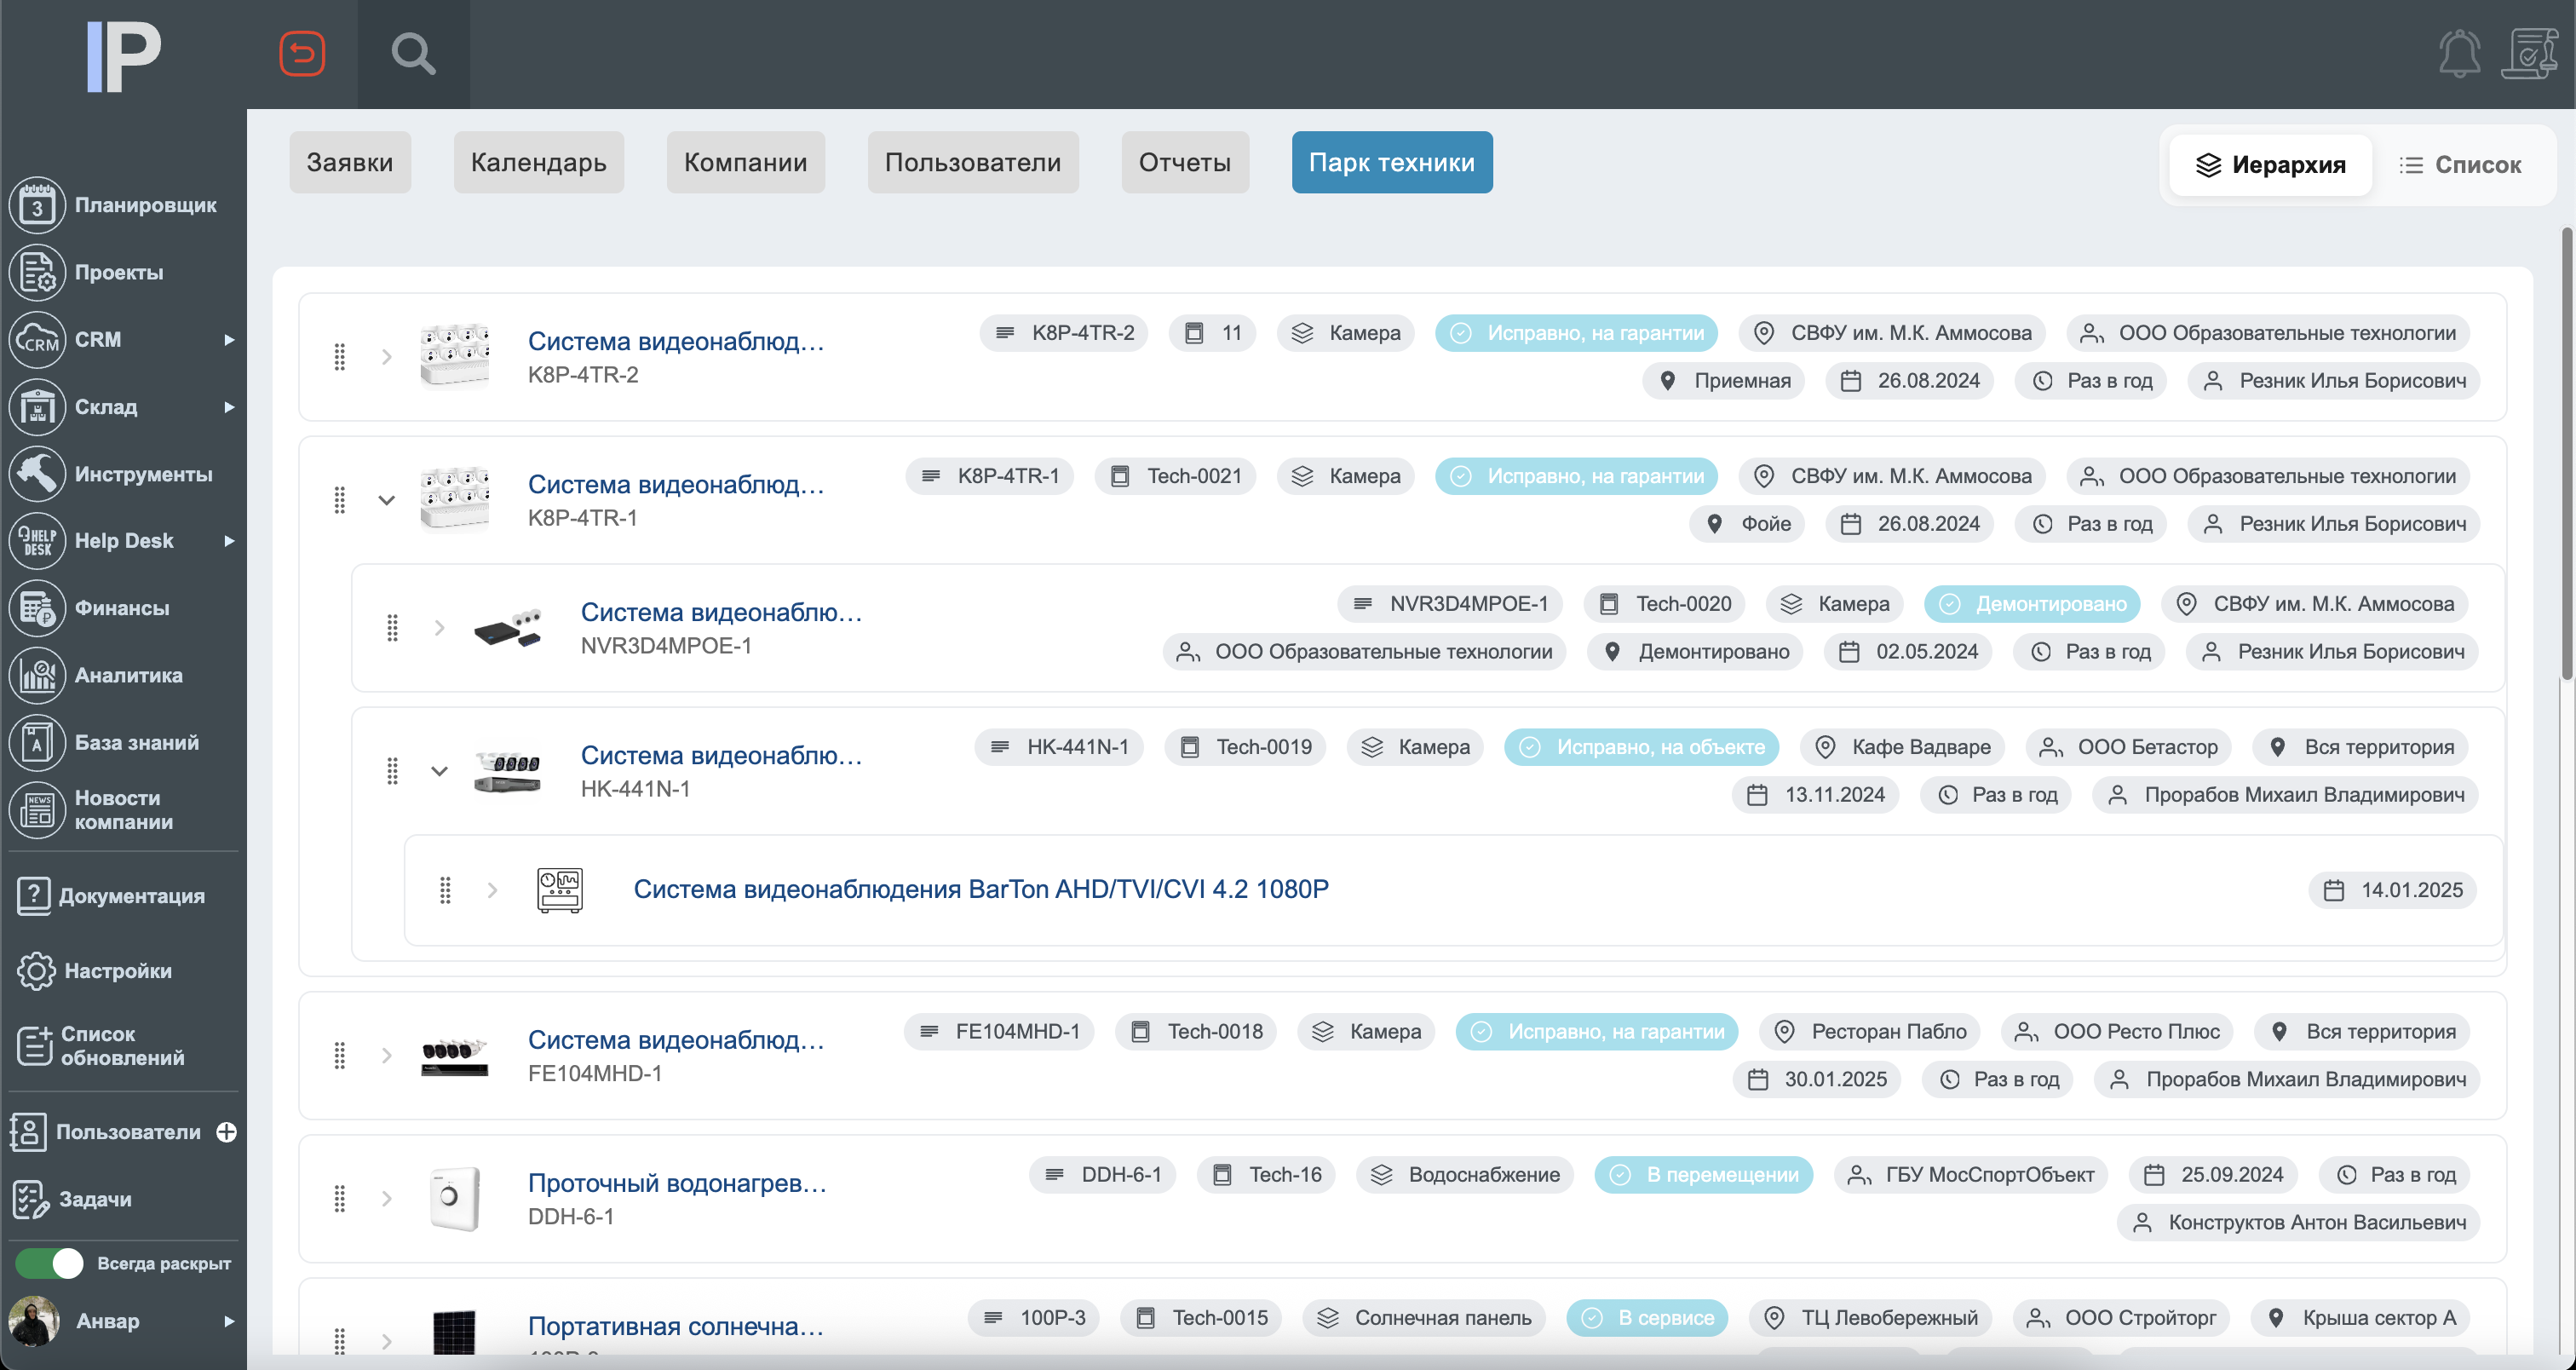Click the DDH-6-1 water heater thumbnail

coord(455,1198)
